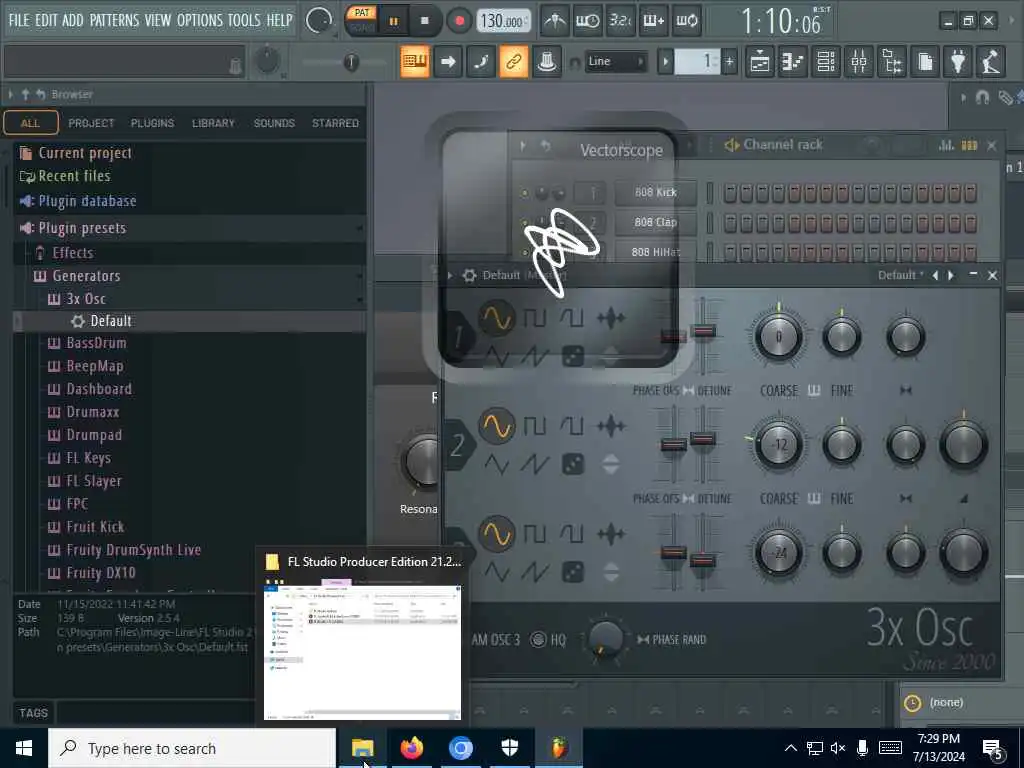Screen dimensions: 1024x768
Task: Open the Mixer view
Action: point(859,62)
